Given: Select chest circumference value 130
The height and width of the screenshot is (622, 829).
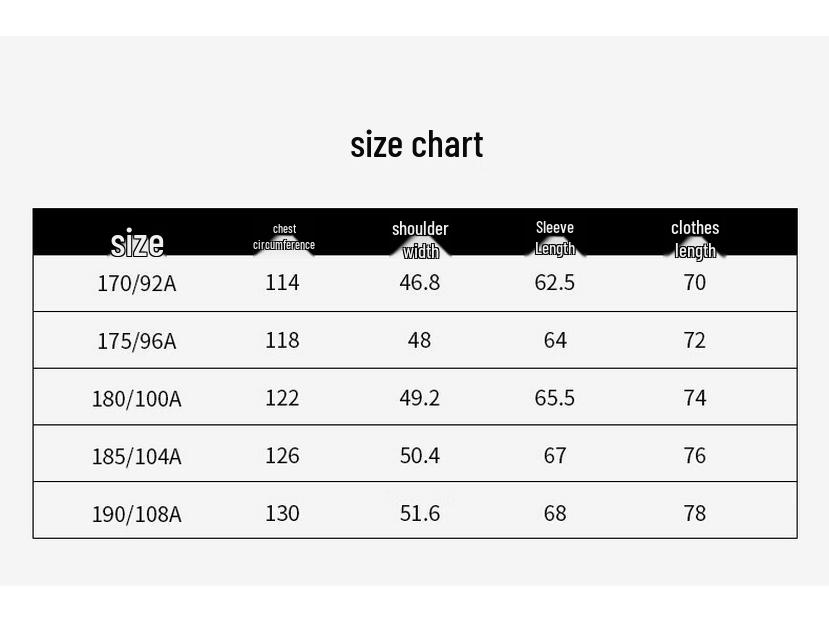Looking at the screenshot, I should tap(282, 512).
